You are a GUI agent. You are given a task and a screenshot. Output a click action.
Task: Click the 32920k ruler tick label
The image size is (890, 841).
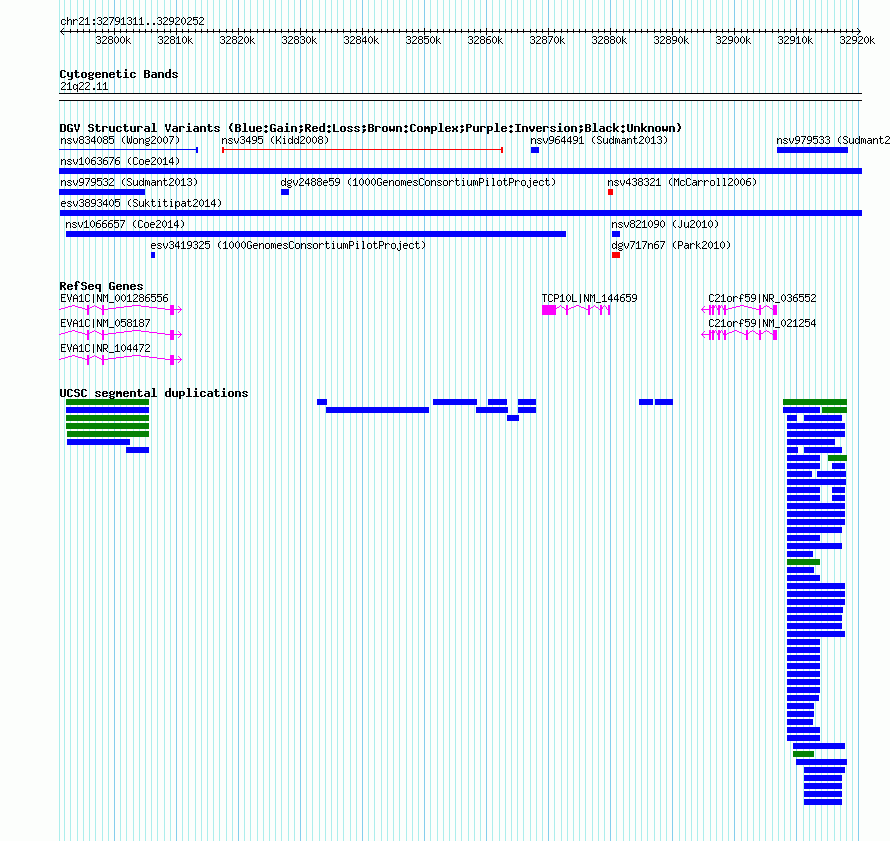pos(857,40)
